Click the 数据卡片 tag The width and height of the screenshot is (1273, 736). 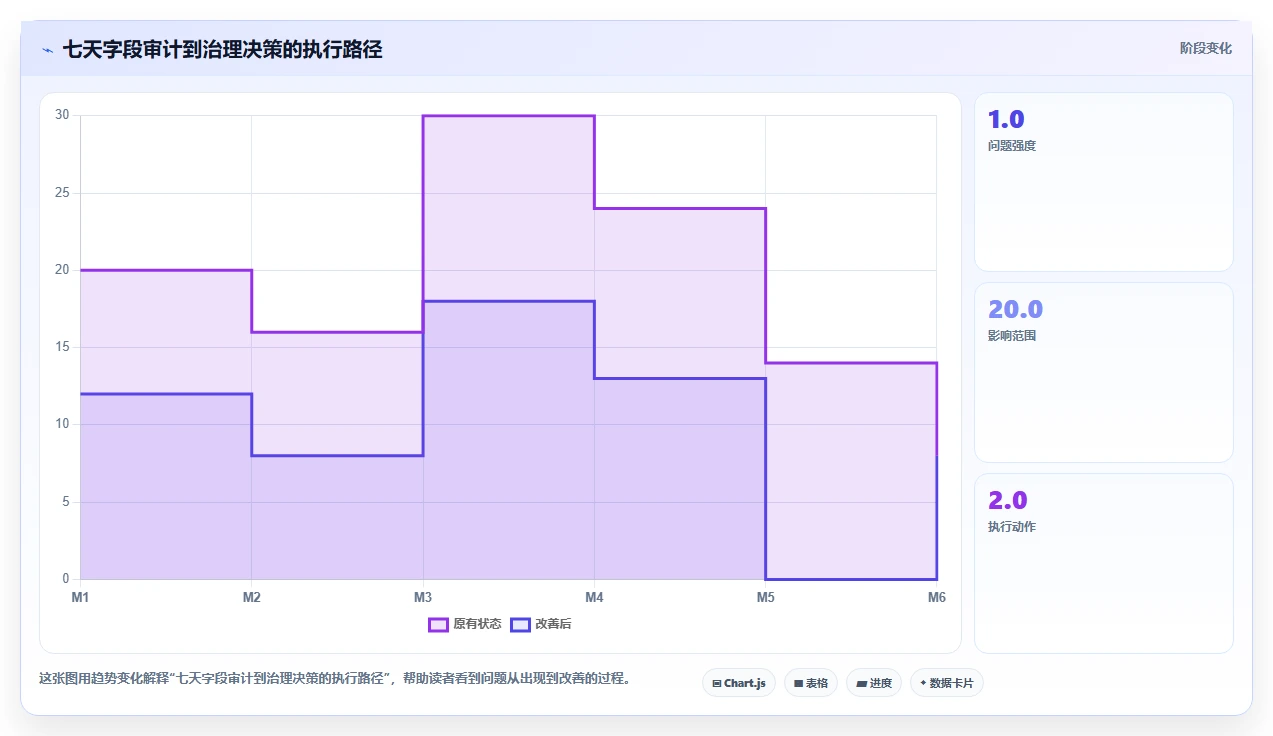point(946,683)
